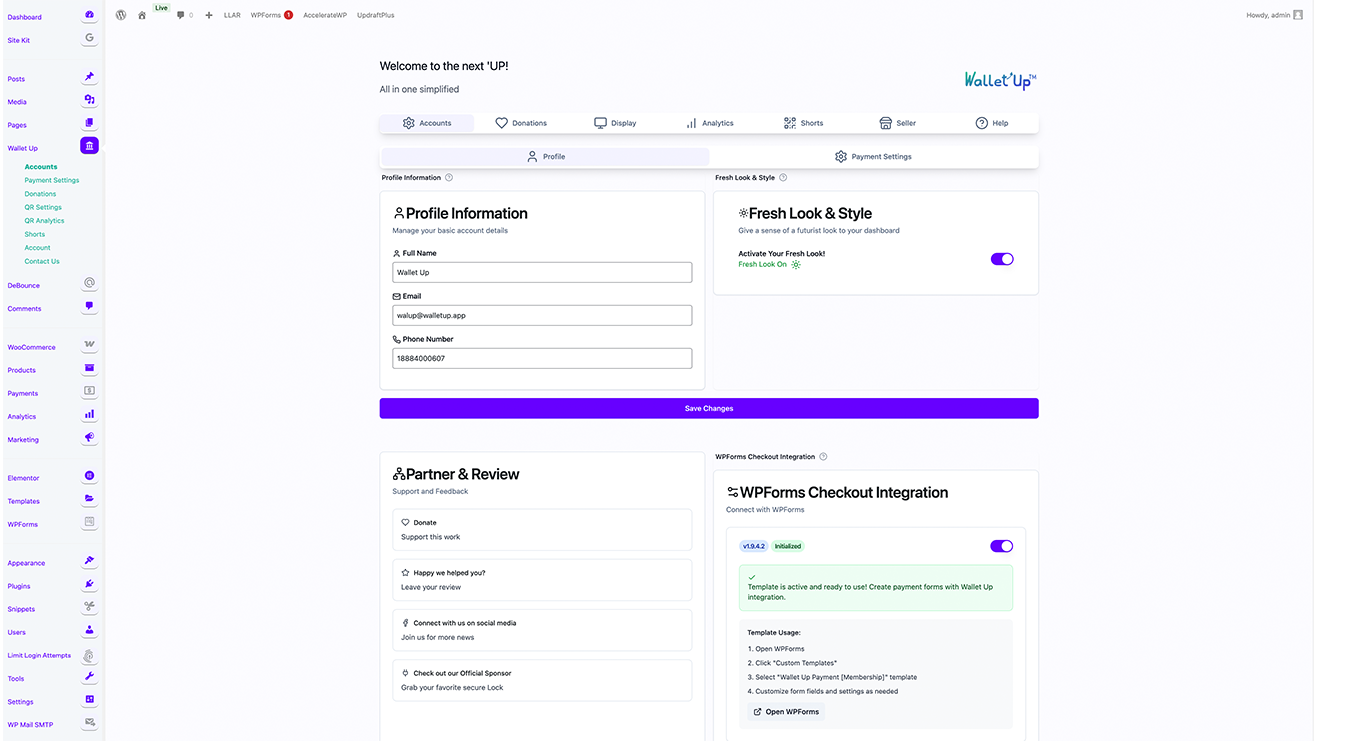Click the Tools wrench icon
Screen dimensions: 1361x741
point(89,676)
